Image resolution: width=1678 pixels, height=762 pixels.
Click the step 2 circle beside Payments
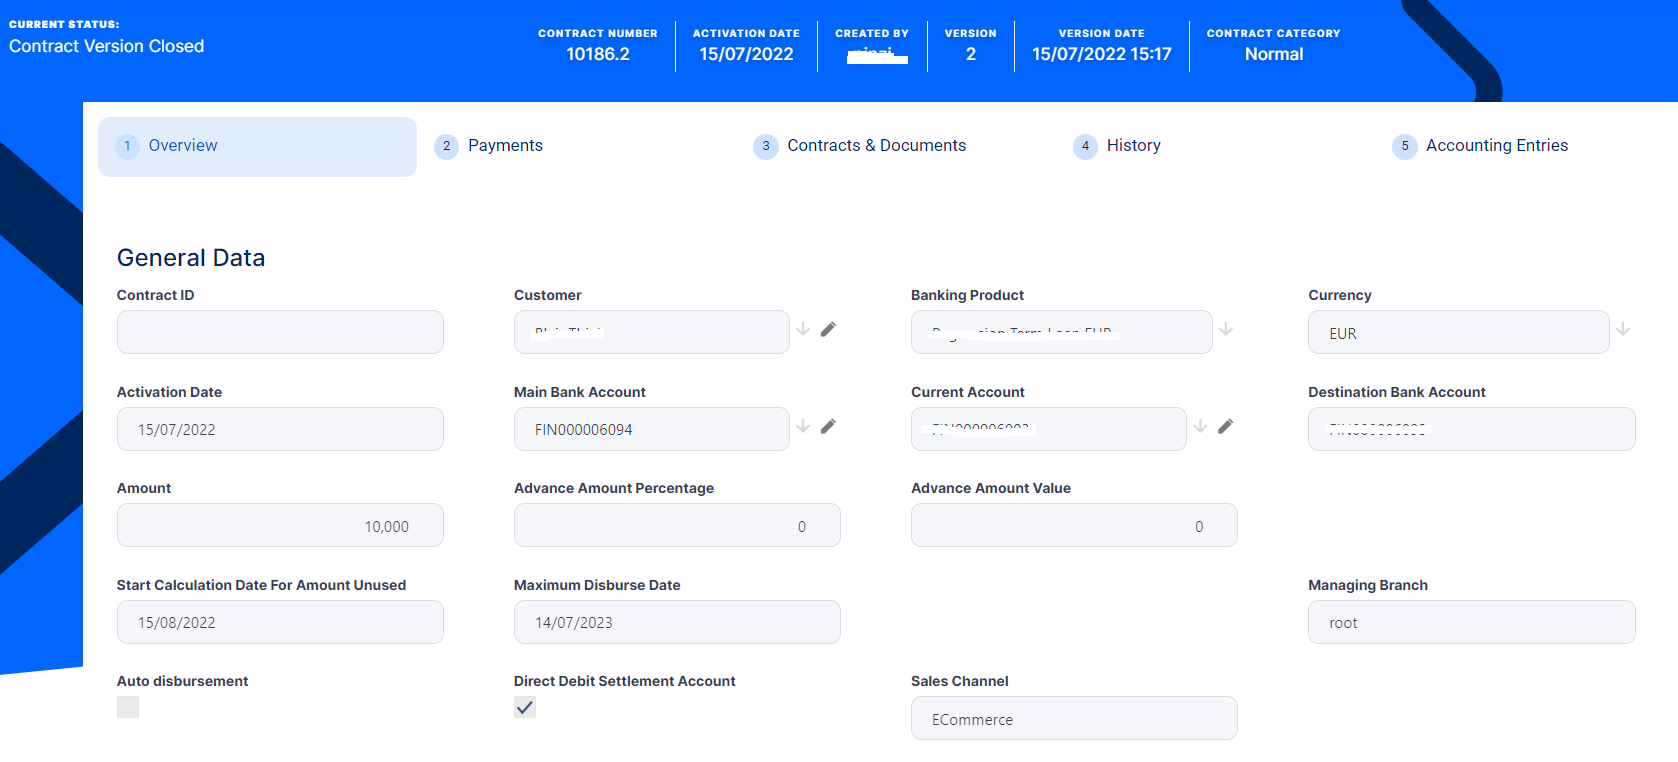point(446,146)
